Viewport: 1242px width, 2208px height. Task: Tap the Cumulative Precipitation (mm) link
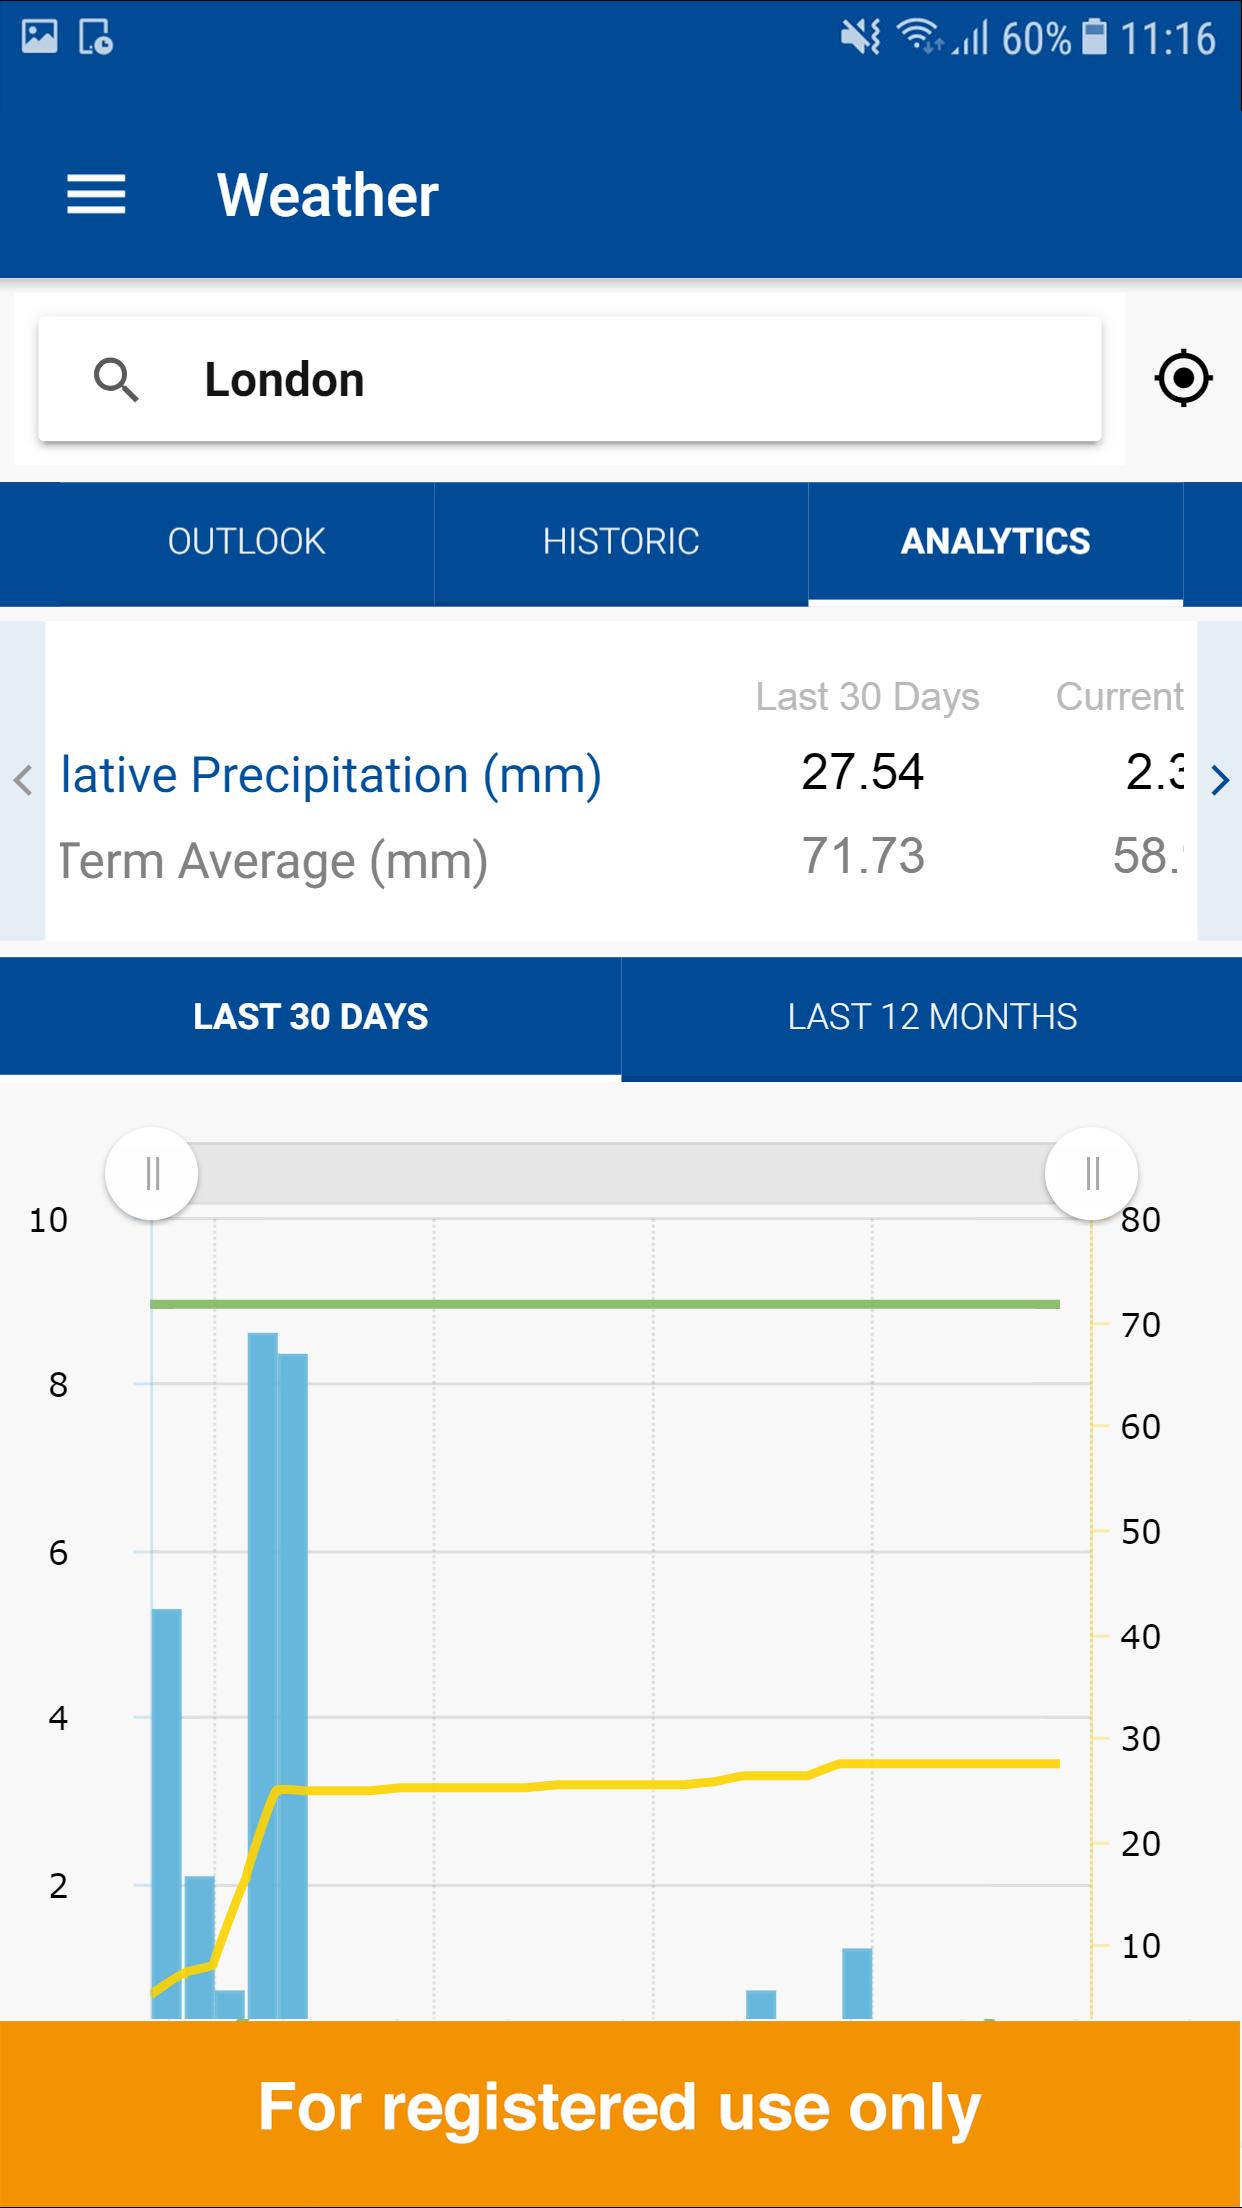tap(331, 775)
